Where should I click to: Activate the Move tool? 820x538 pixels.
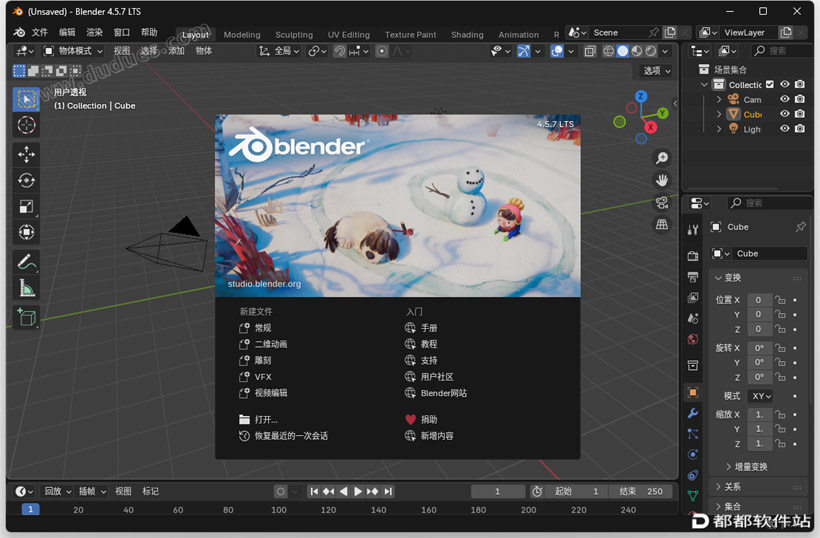(x=26, y=154)
